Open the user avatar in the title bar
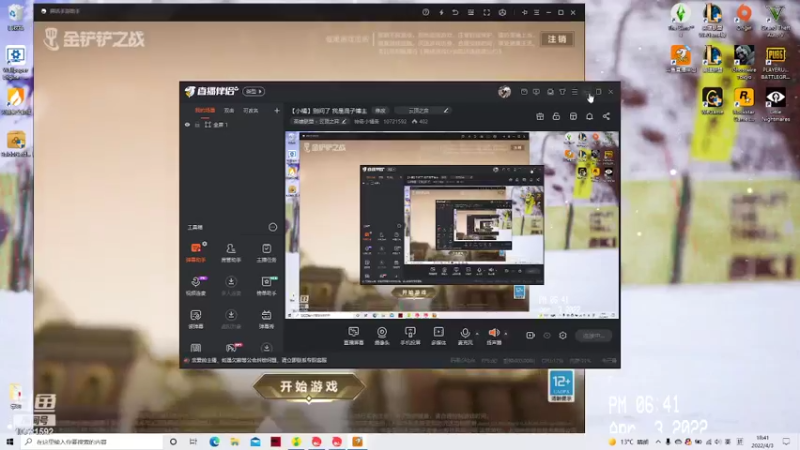800x450 pixels. click(x=504, y=91)
